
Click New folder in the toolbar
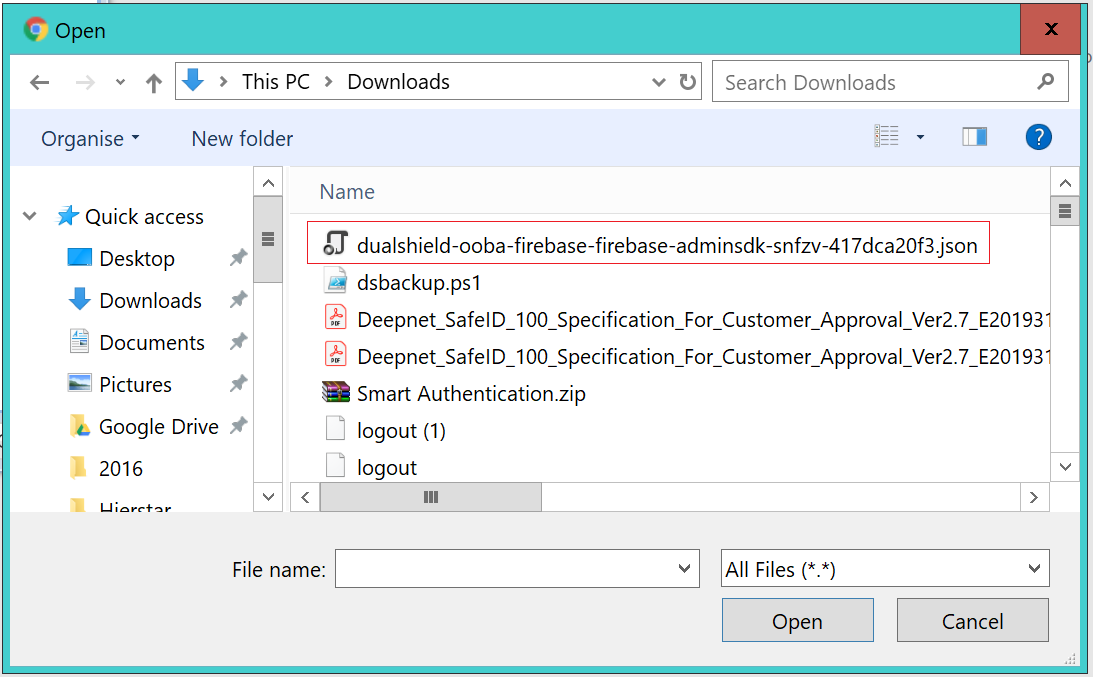[x=242, y=139]
